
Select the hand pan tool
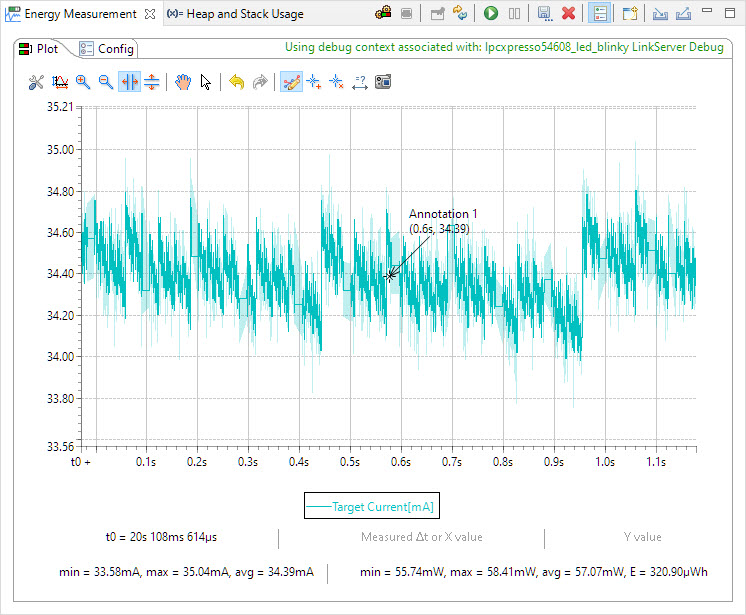[x=183, y=82]
